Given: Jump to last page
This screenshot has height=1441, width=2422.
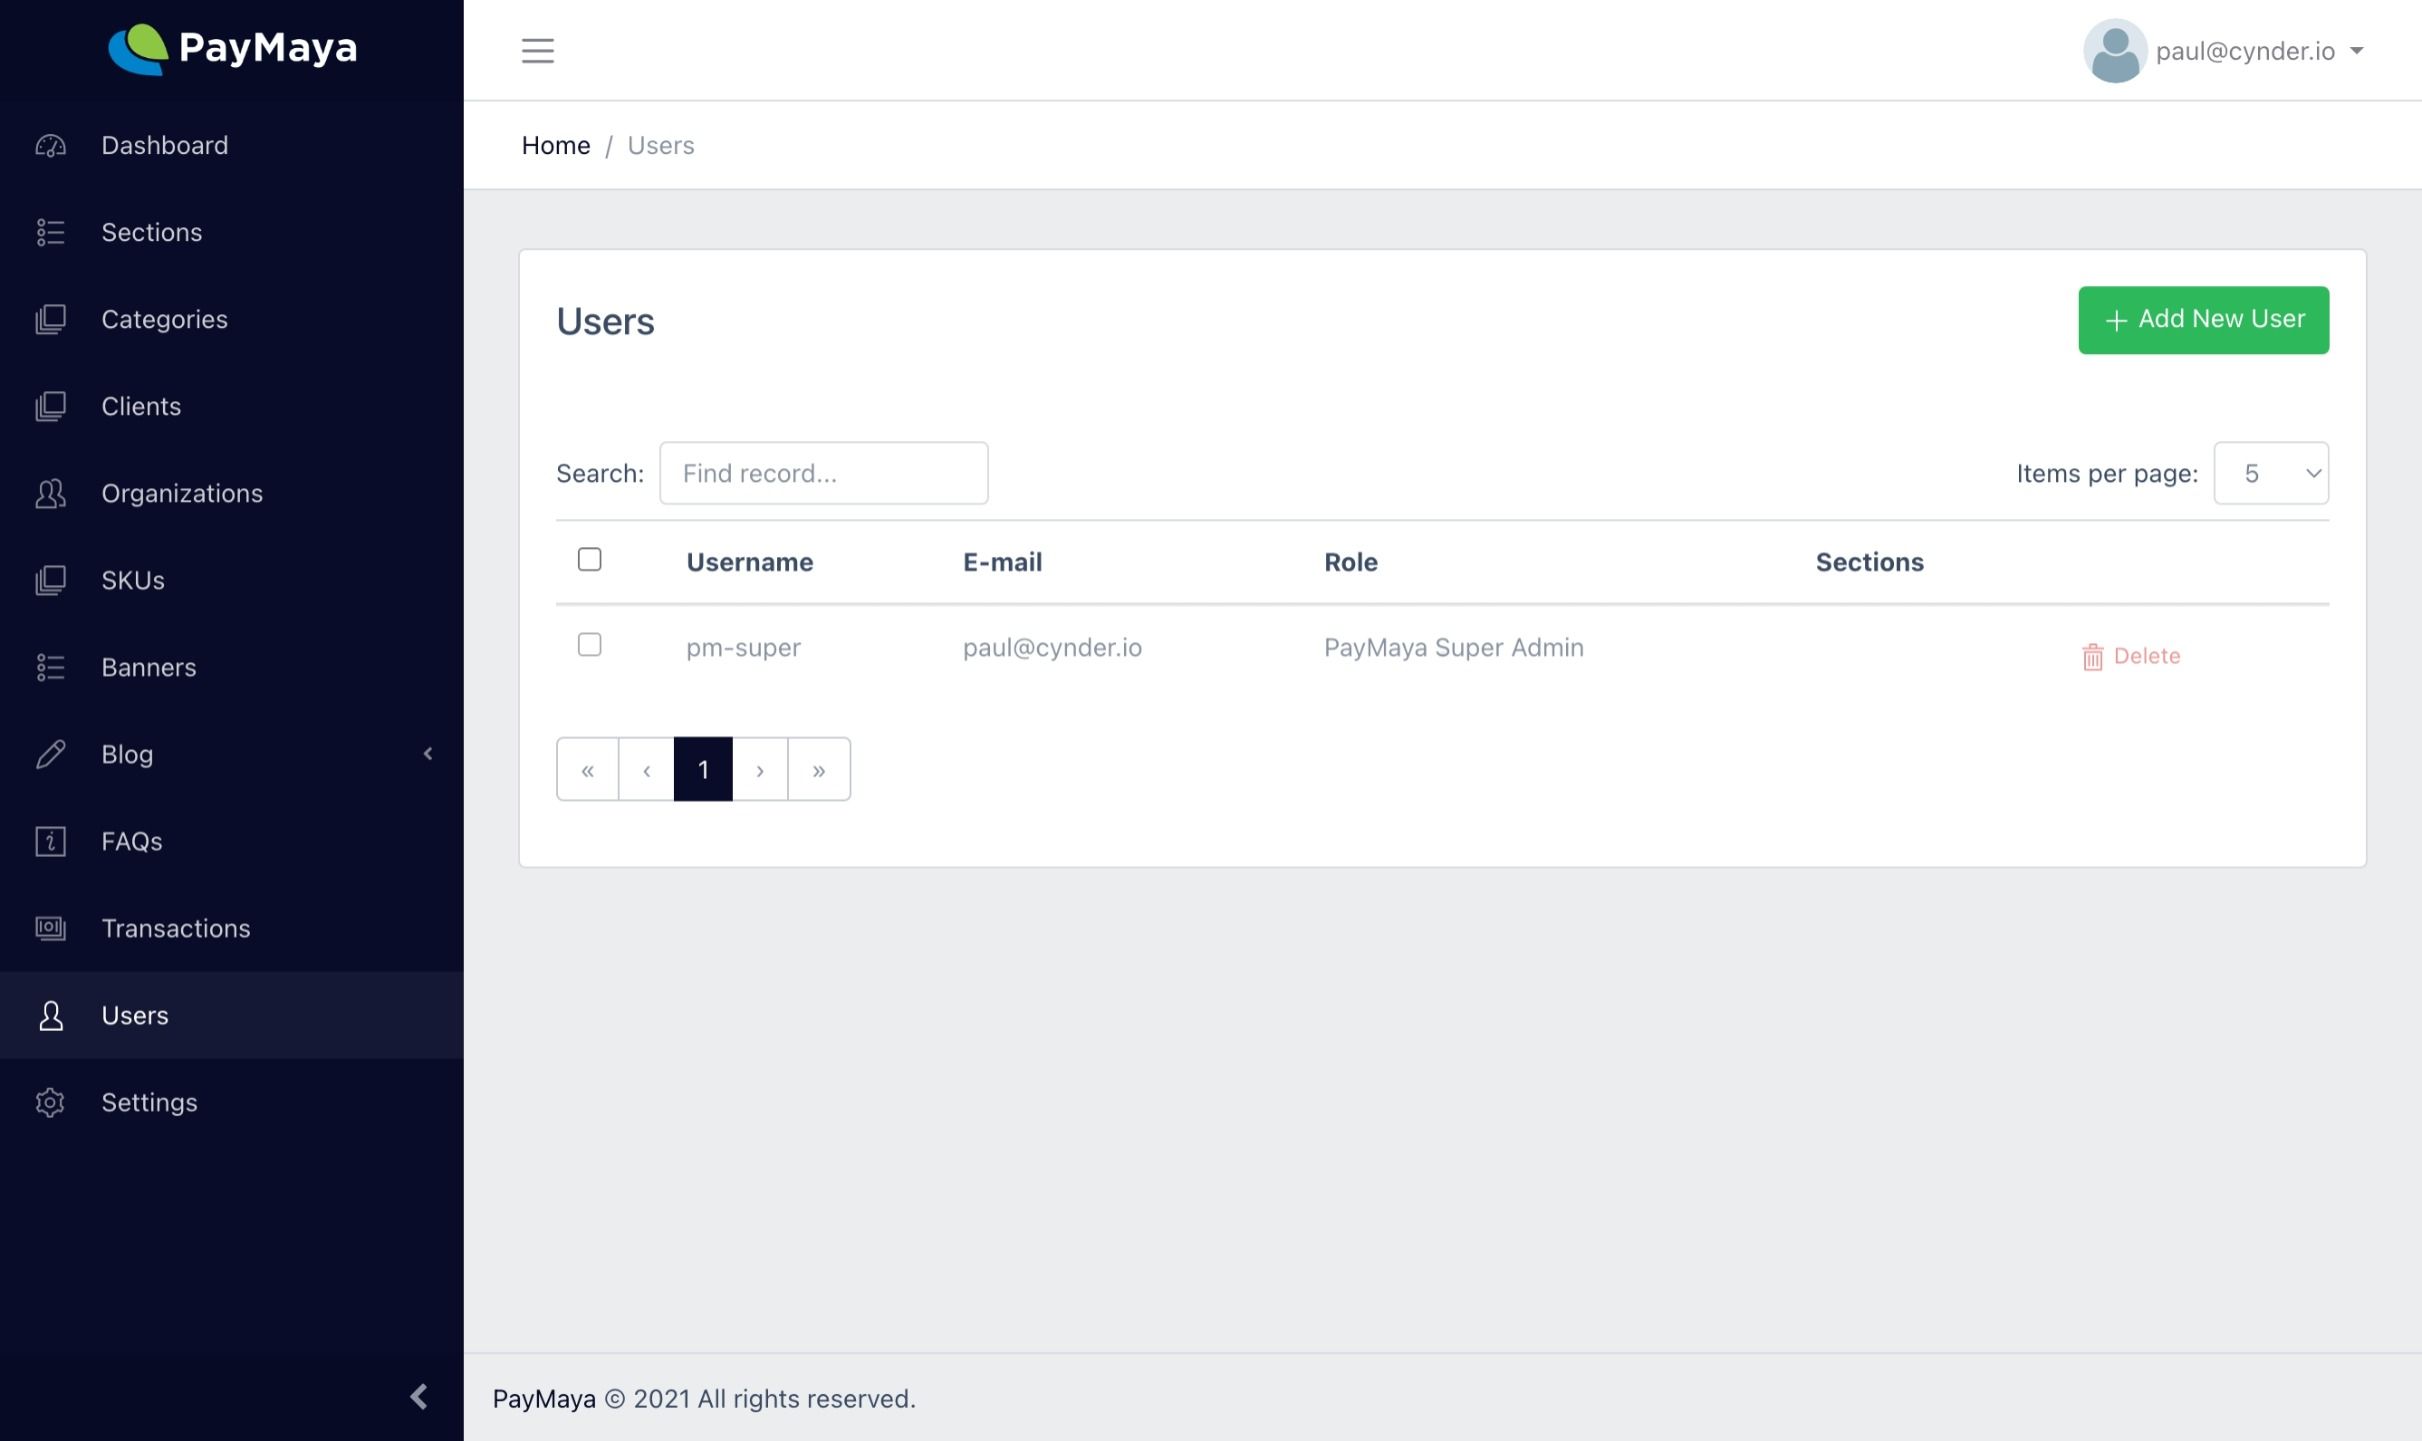Looking at the screenshot, I should pyautogui.click(x=819, y=769).
